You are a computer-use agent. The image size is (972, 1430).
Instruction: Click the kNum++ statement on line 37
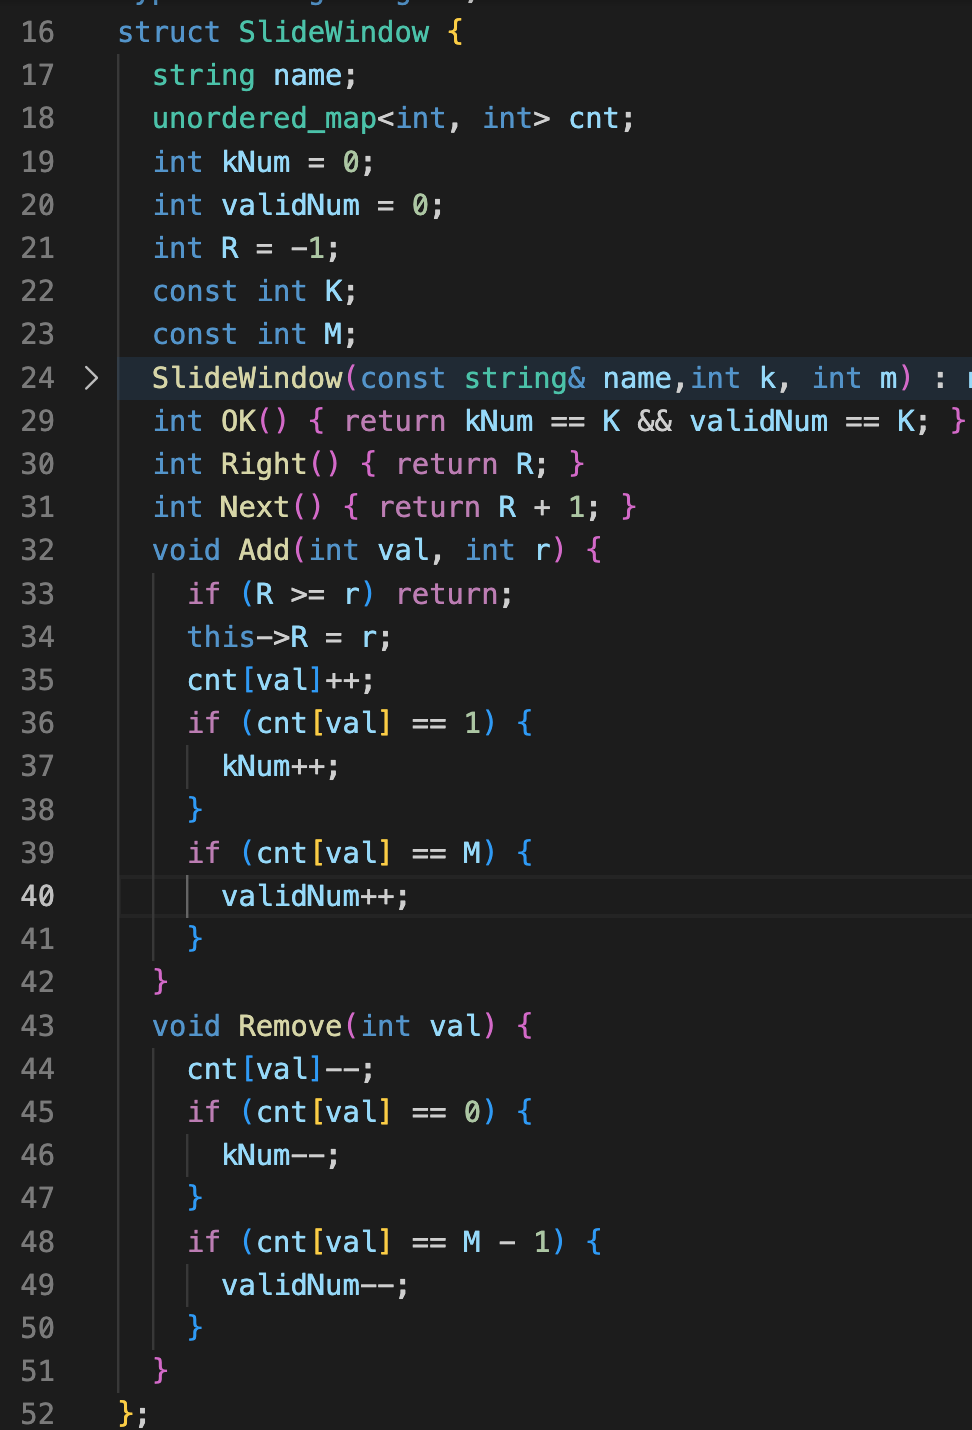pyautogui.click(x=280, y=767)
